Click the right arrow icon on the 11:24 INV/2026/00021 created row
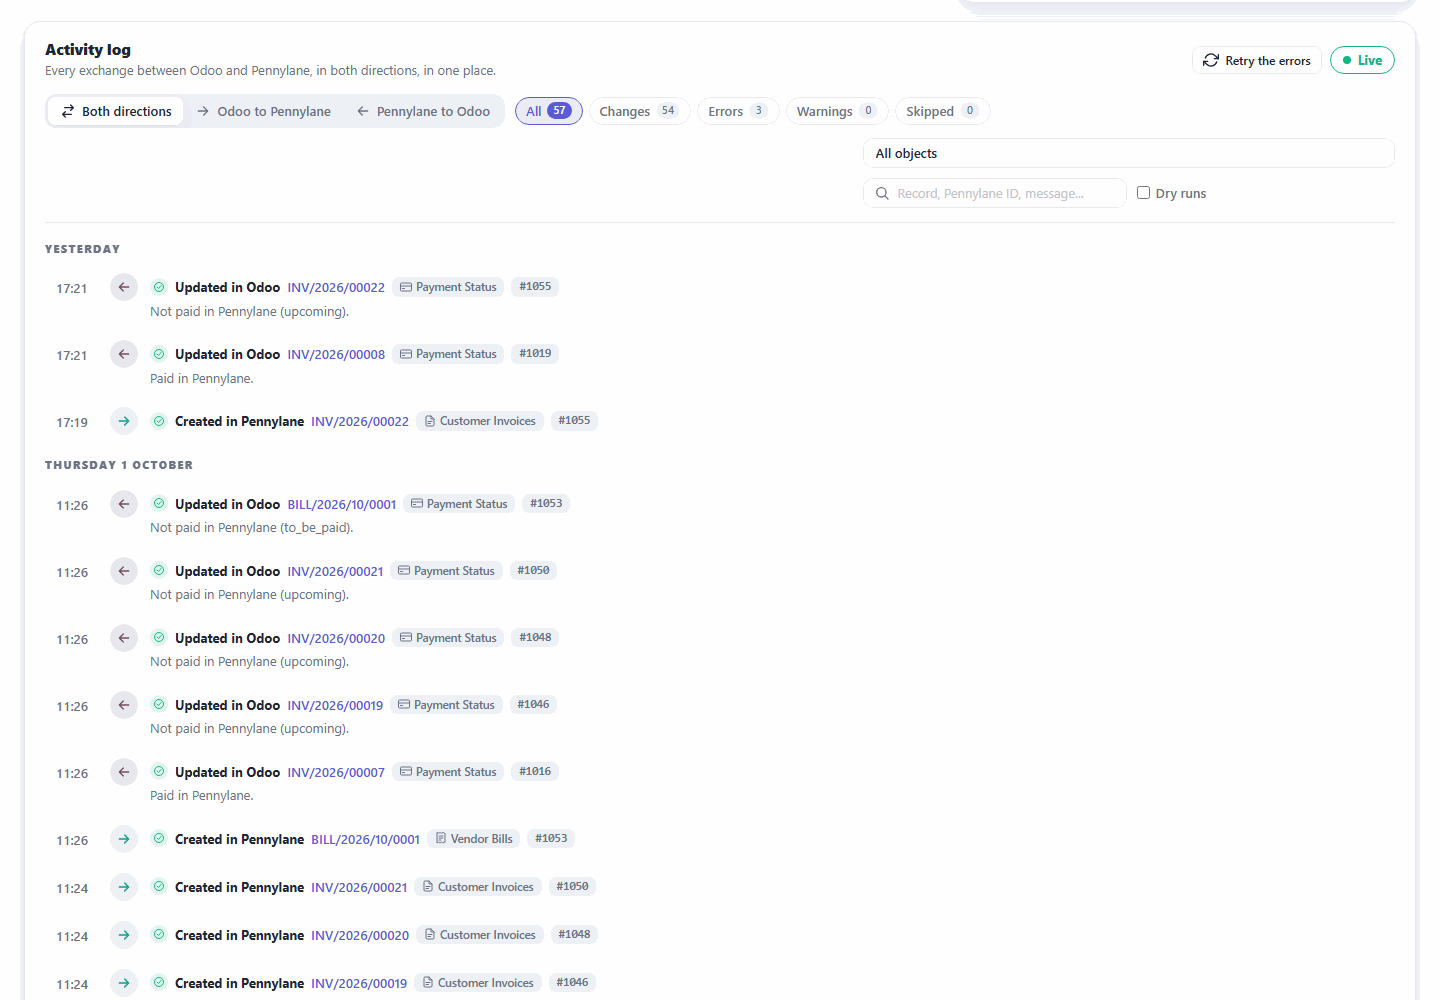The height and width of the screenshot is (1000, 1440). click(x=124, y=887)
